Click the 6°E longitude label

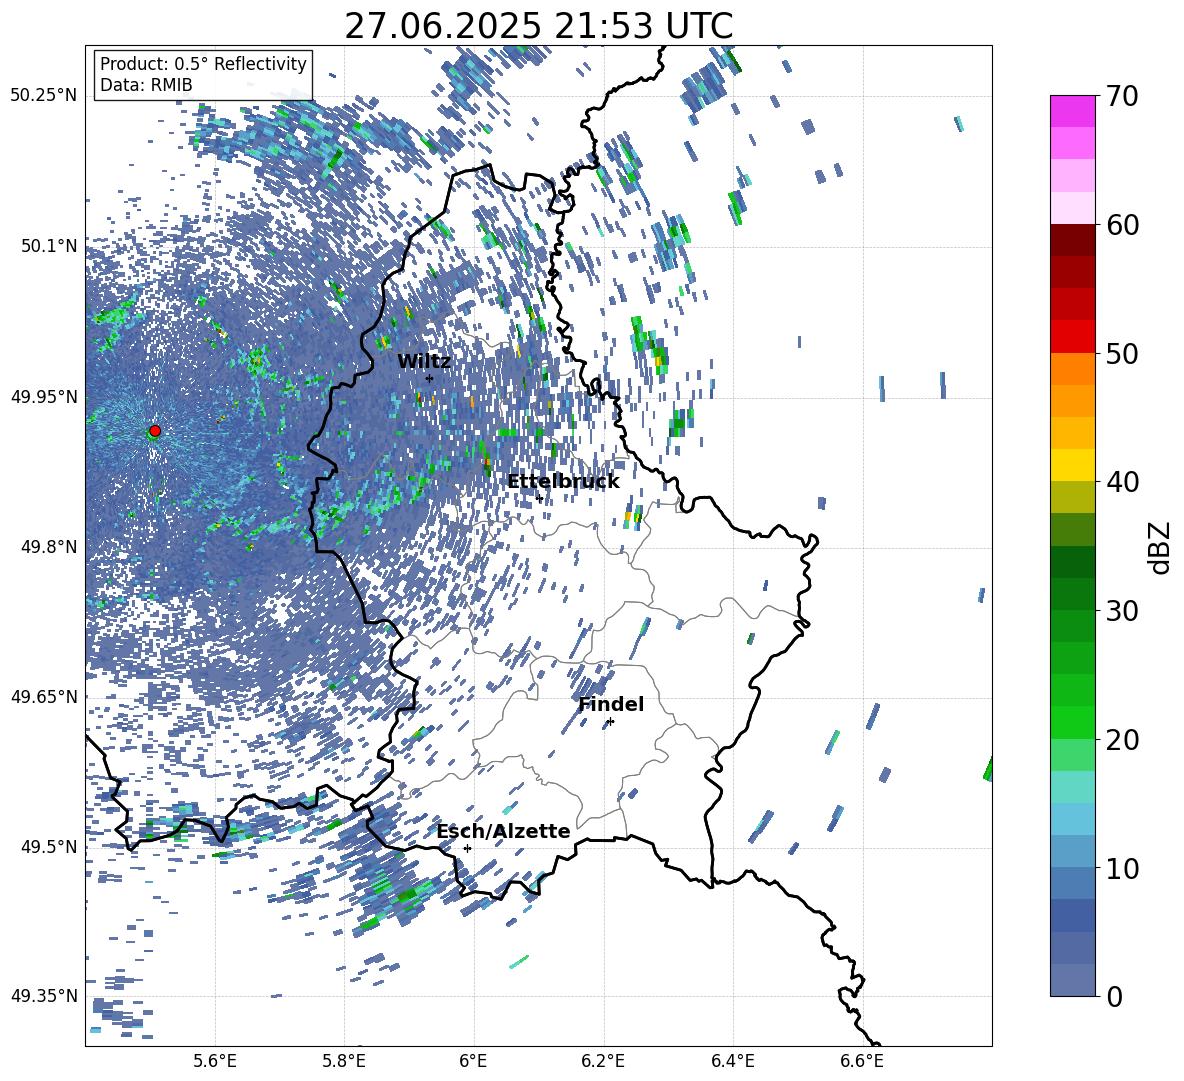click(x=473, y=1061)
